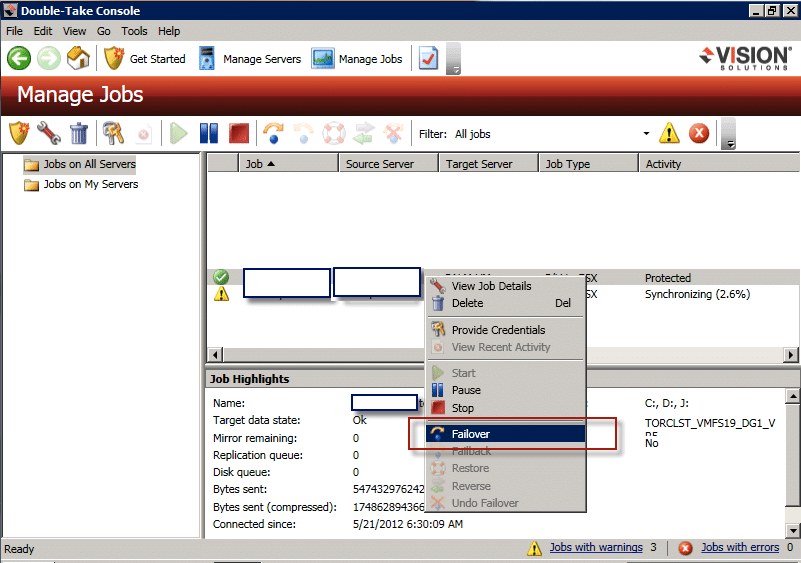Expand the main toolbar overflow handle

(x=454, y=59)
